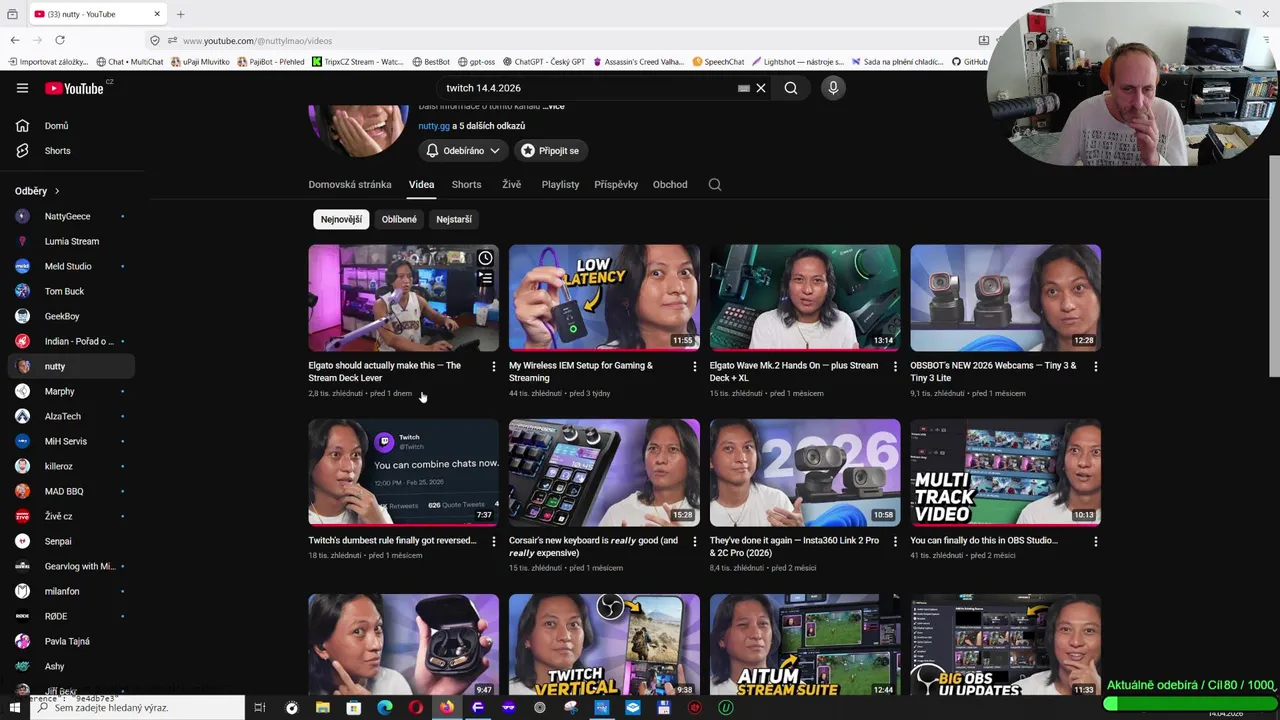Screen dimensions: 1280x720
Task: Select the Nejstarší sort chip
Action: pyautogui.click(x=454, y=219)
